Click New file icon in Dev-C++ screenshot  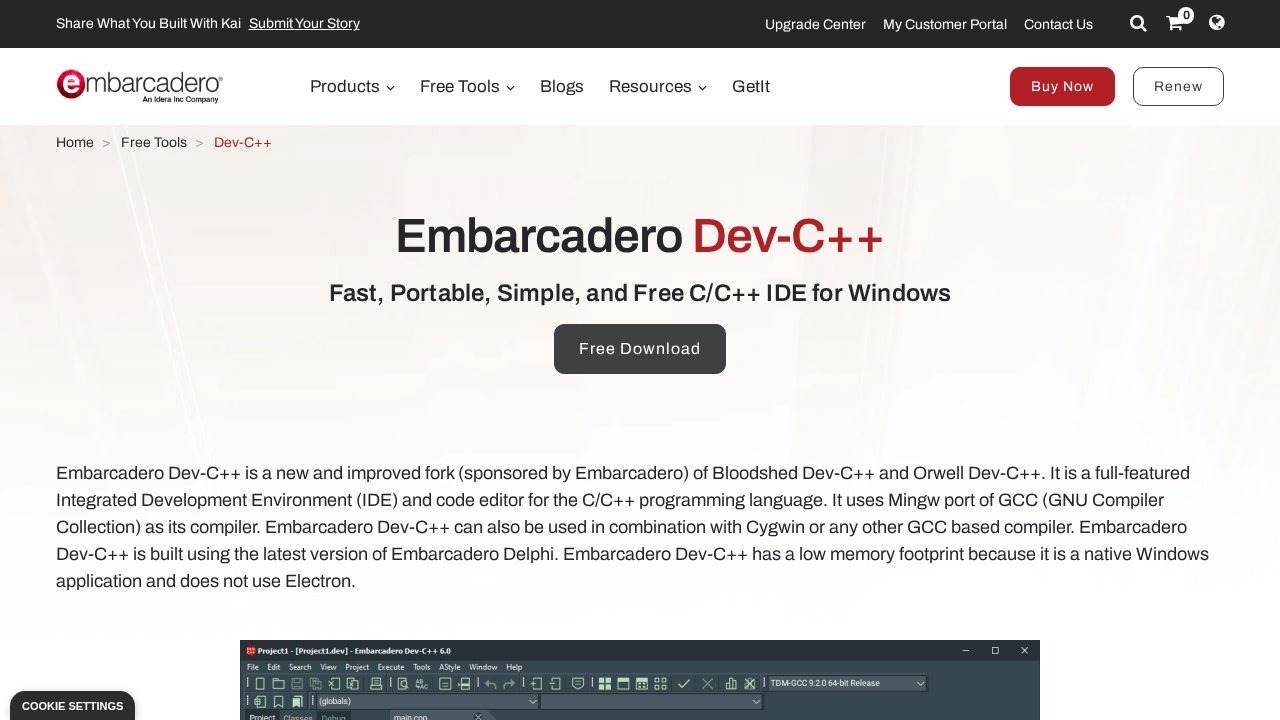(x=260, y=683)
